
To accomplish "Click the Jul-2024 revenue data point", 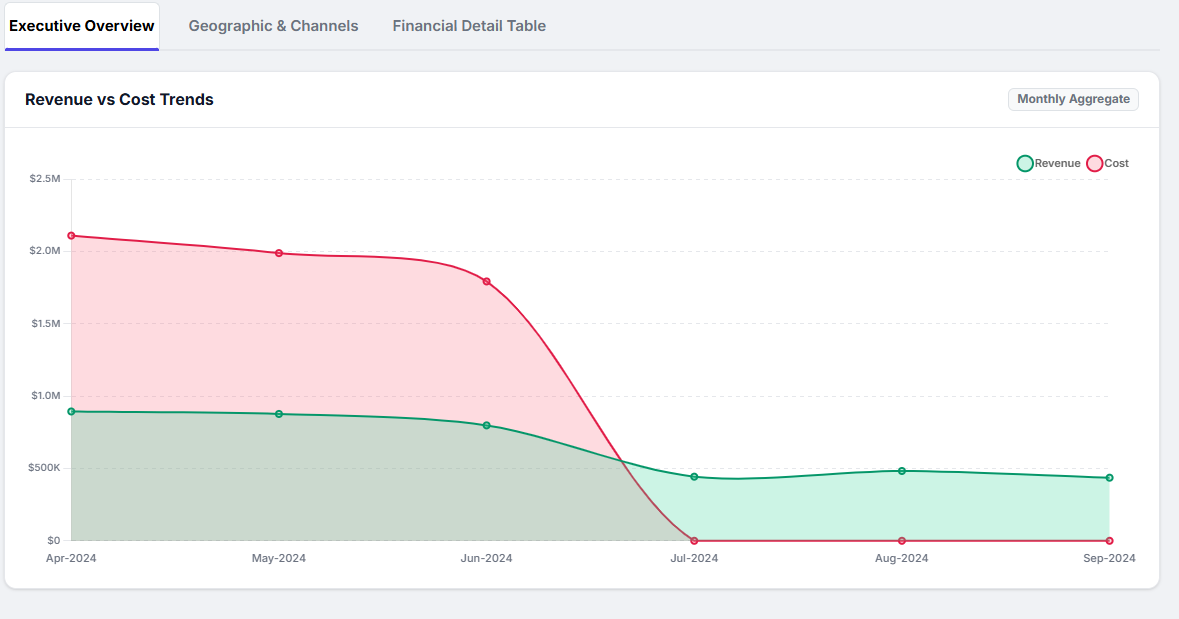I will click(694, 477).
